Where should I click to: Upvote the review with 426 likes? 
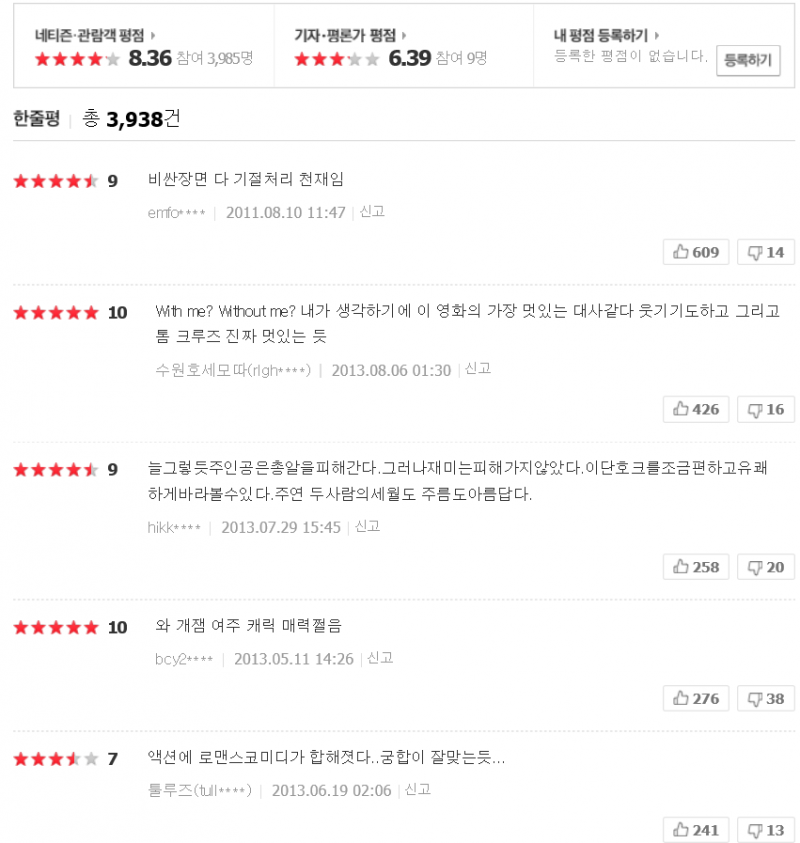[696, 409]
